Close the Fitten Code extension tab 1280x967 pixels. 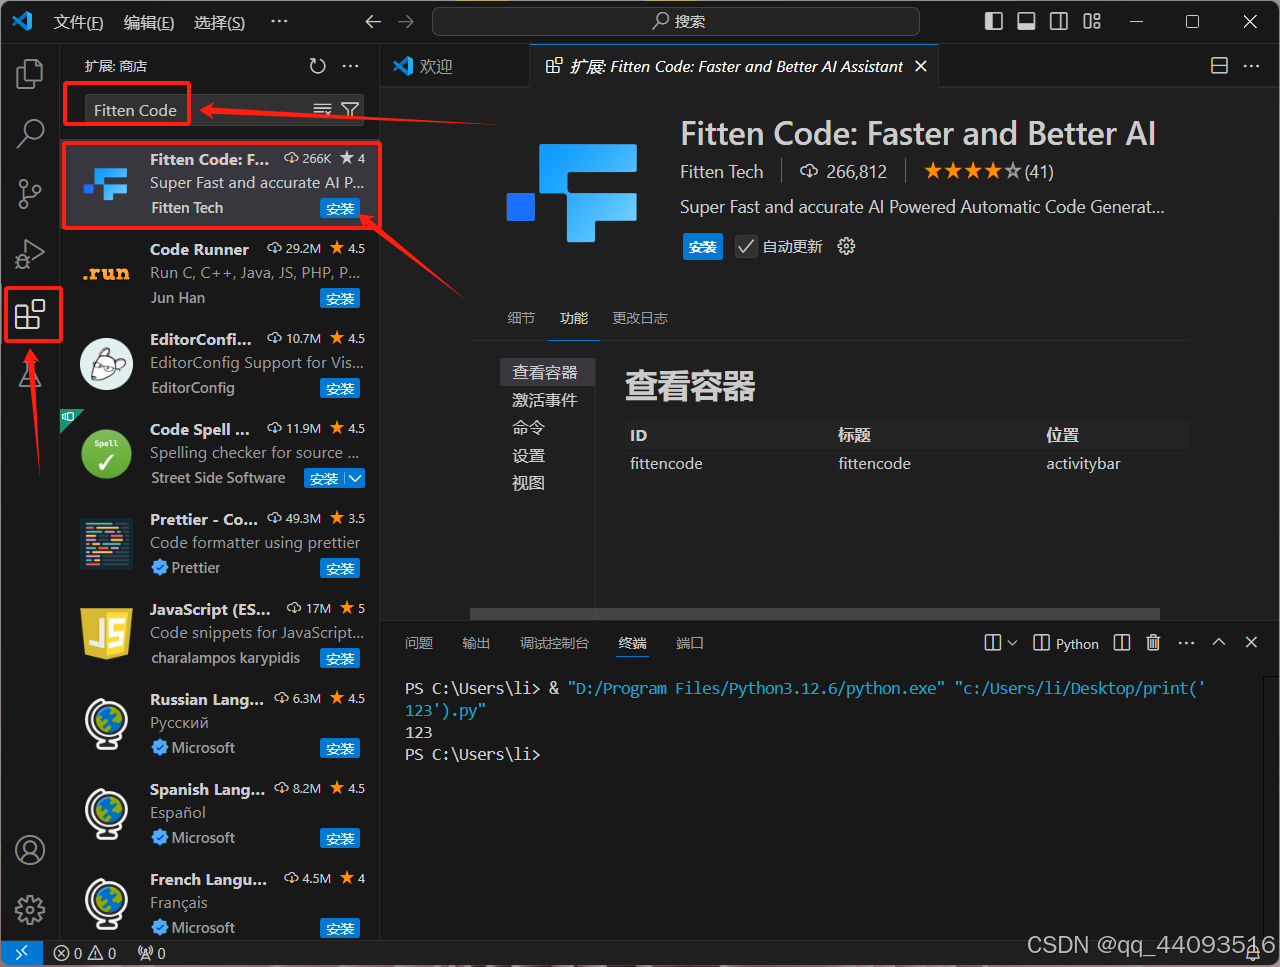pos(921,66)
